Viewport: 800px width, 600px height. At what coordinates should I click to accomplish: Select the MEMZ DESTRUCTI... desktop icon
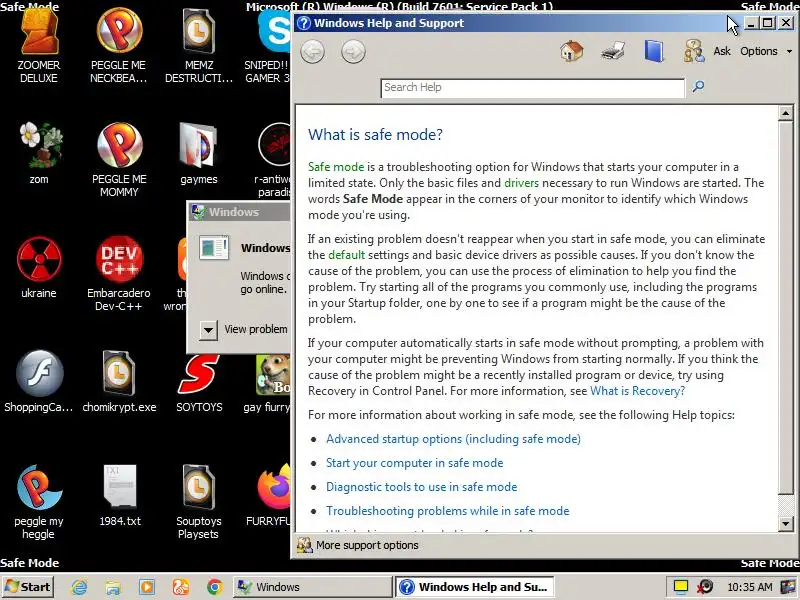point(199,47)
